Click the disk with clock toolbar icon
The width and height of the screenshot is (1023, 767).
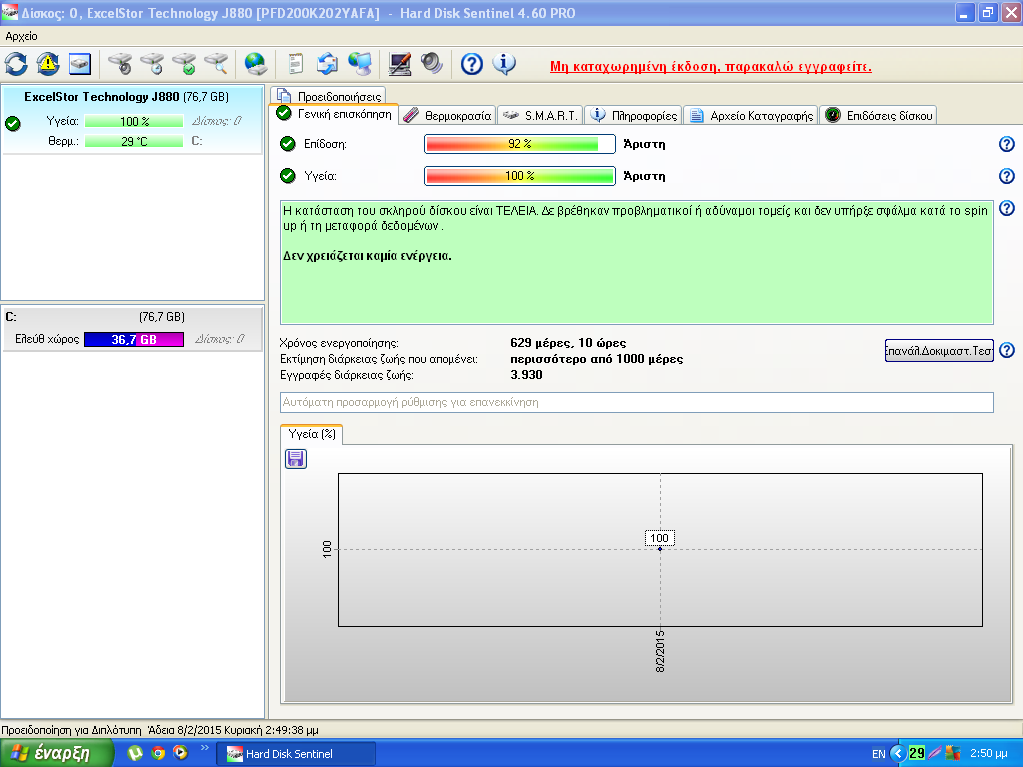[x=152, y=64]
